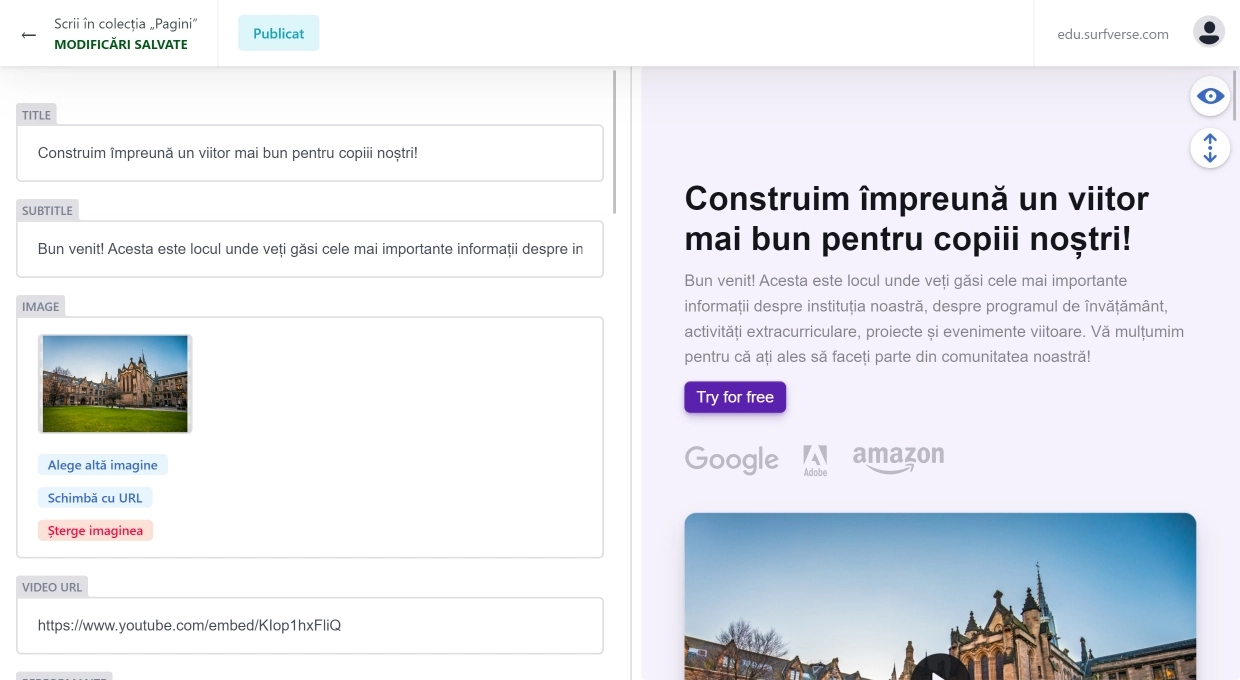Open the user account avatar menu
This screenshot has height=680, width=1240.
coord(1209,31)
